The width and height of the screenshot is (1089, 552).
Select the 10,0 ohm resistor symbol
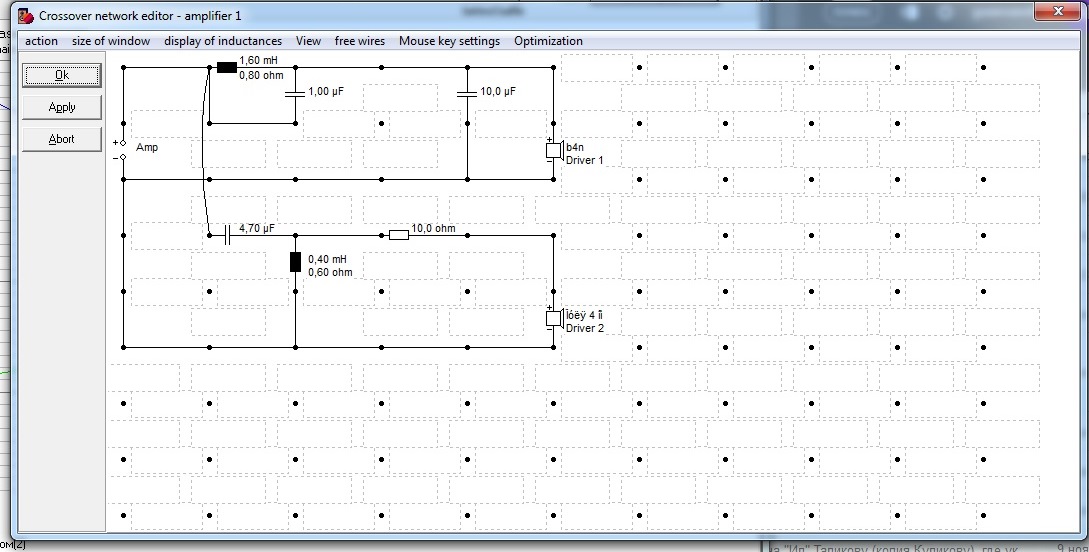(x=398, y=235)
